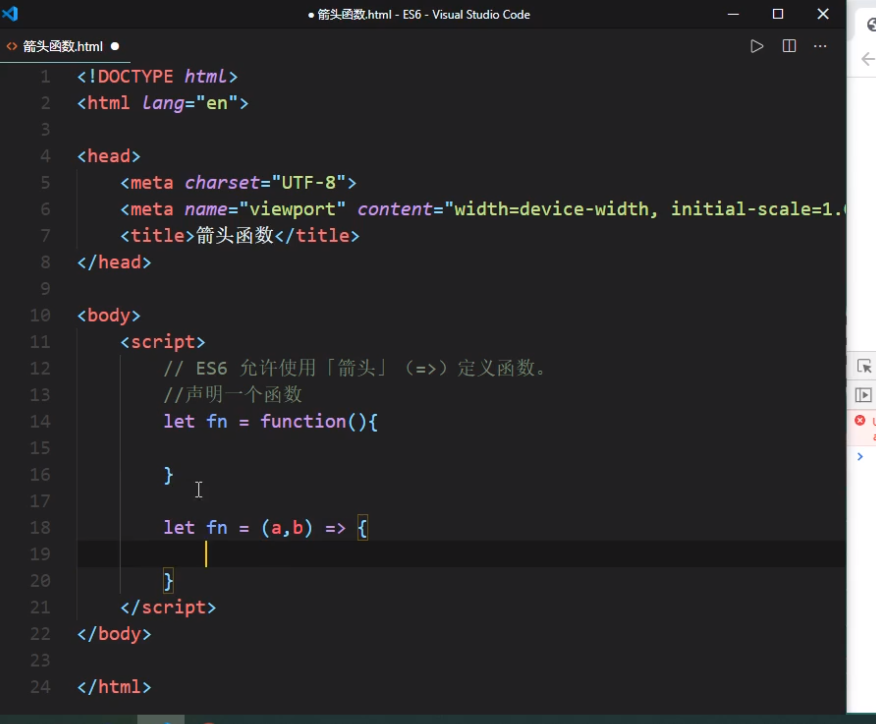
Task: Click the highlighted closing brace on line 20
Action: pos(168,581)
